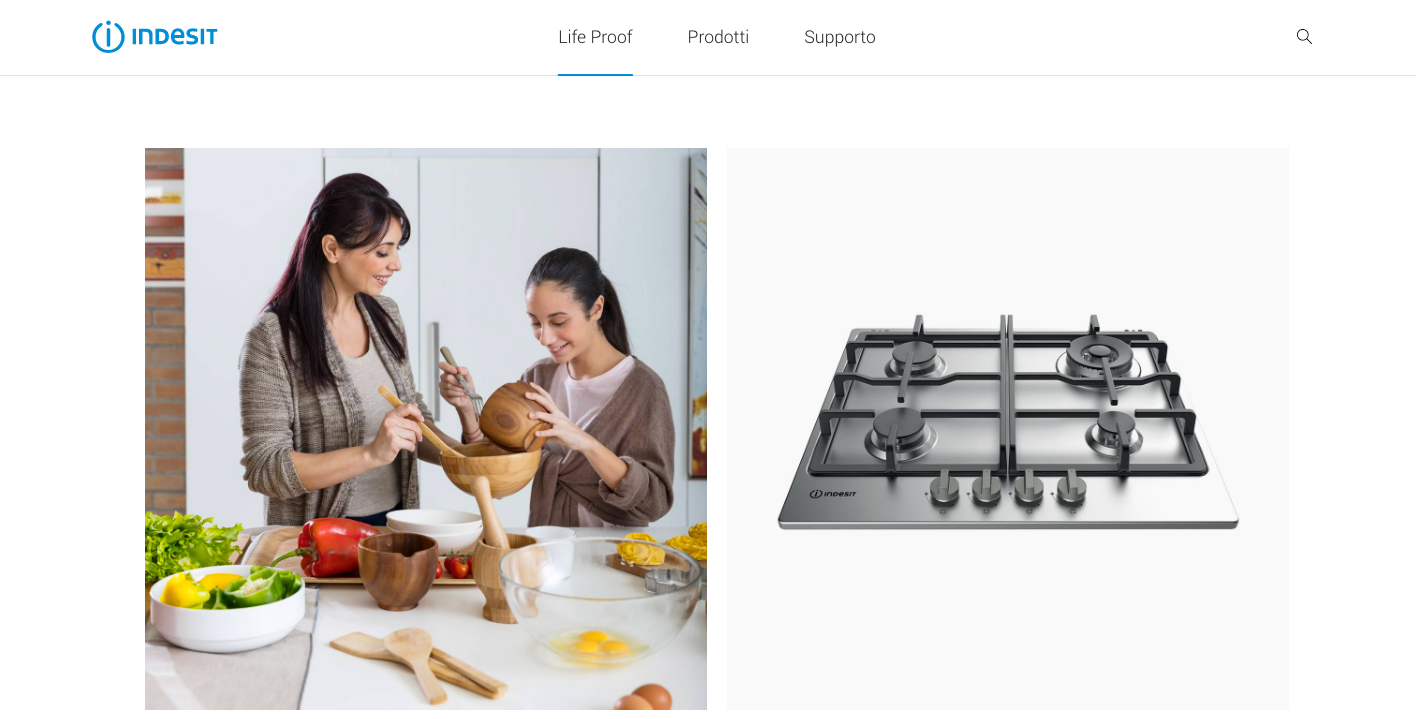Image resolution: width=1416 pixels, height=719 pixels.
Task: Click the Indesit logo printed on the hob
Action: tap(833, 493)
